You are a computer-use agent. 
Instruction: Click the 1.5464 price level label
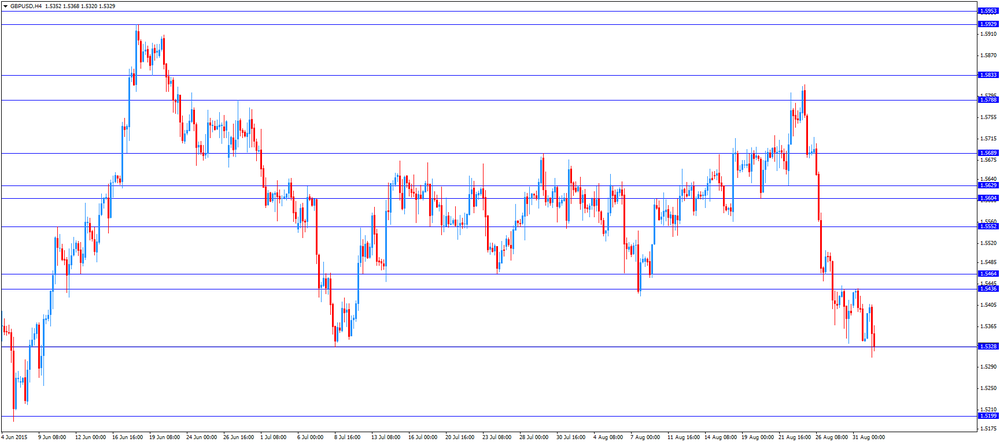pyautogui.click(x=987, y=274)
